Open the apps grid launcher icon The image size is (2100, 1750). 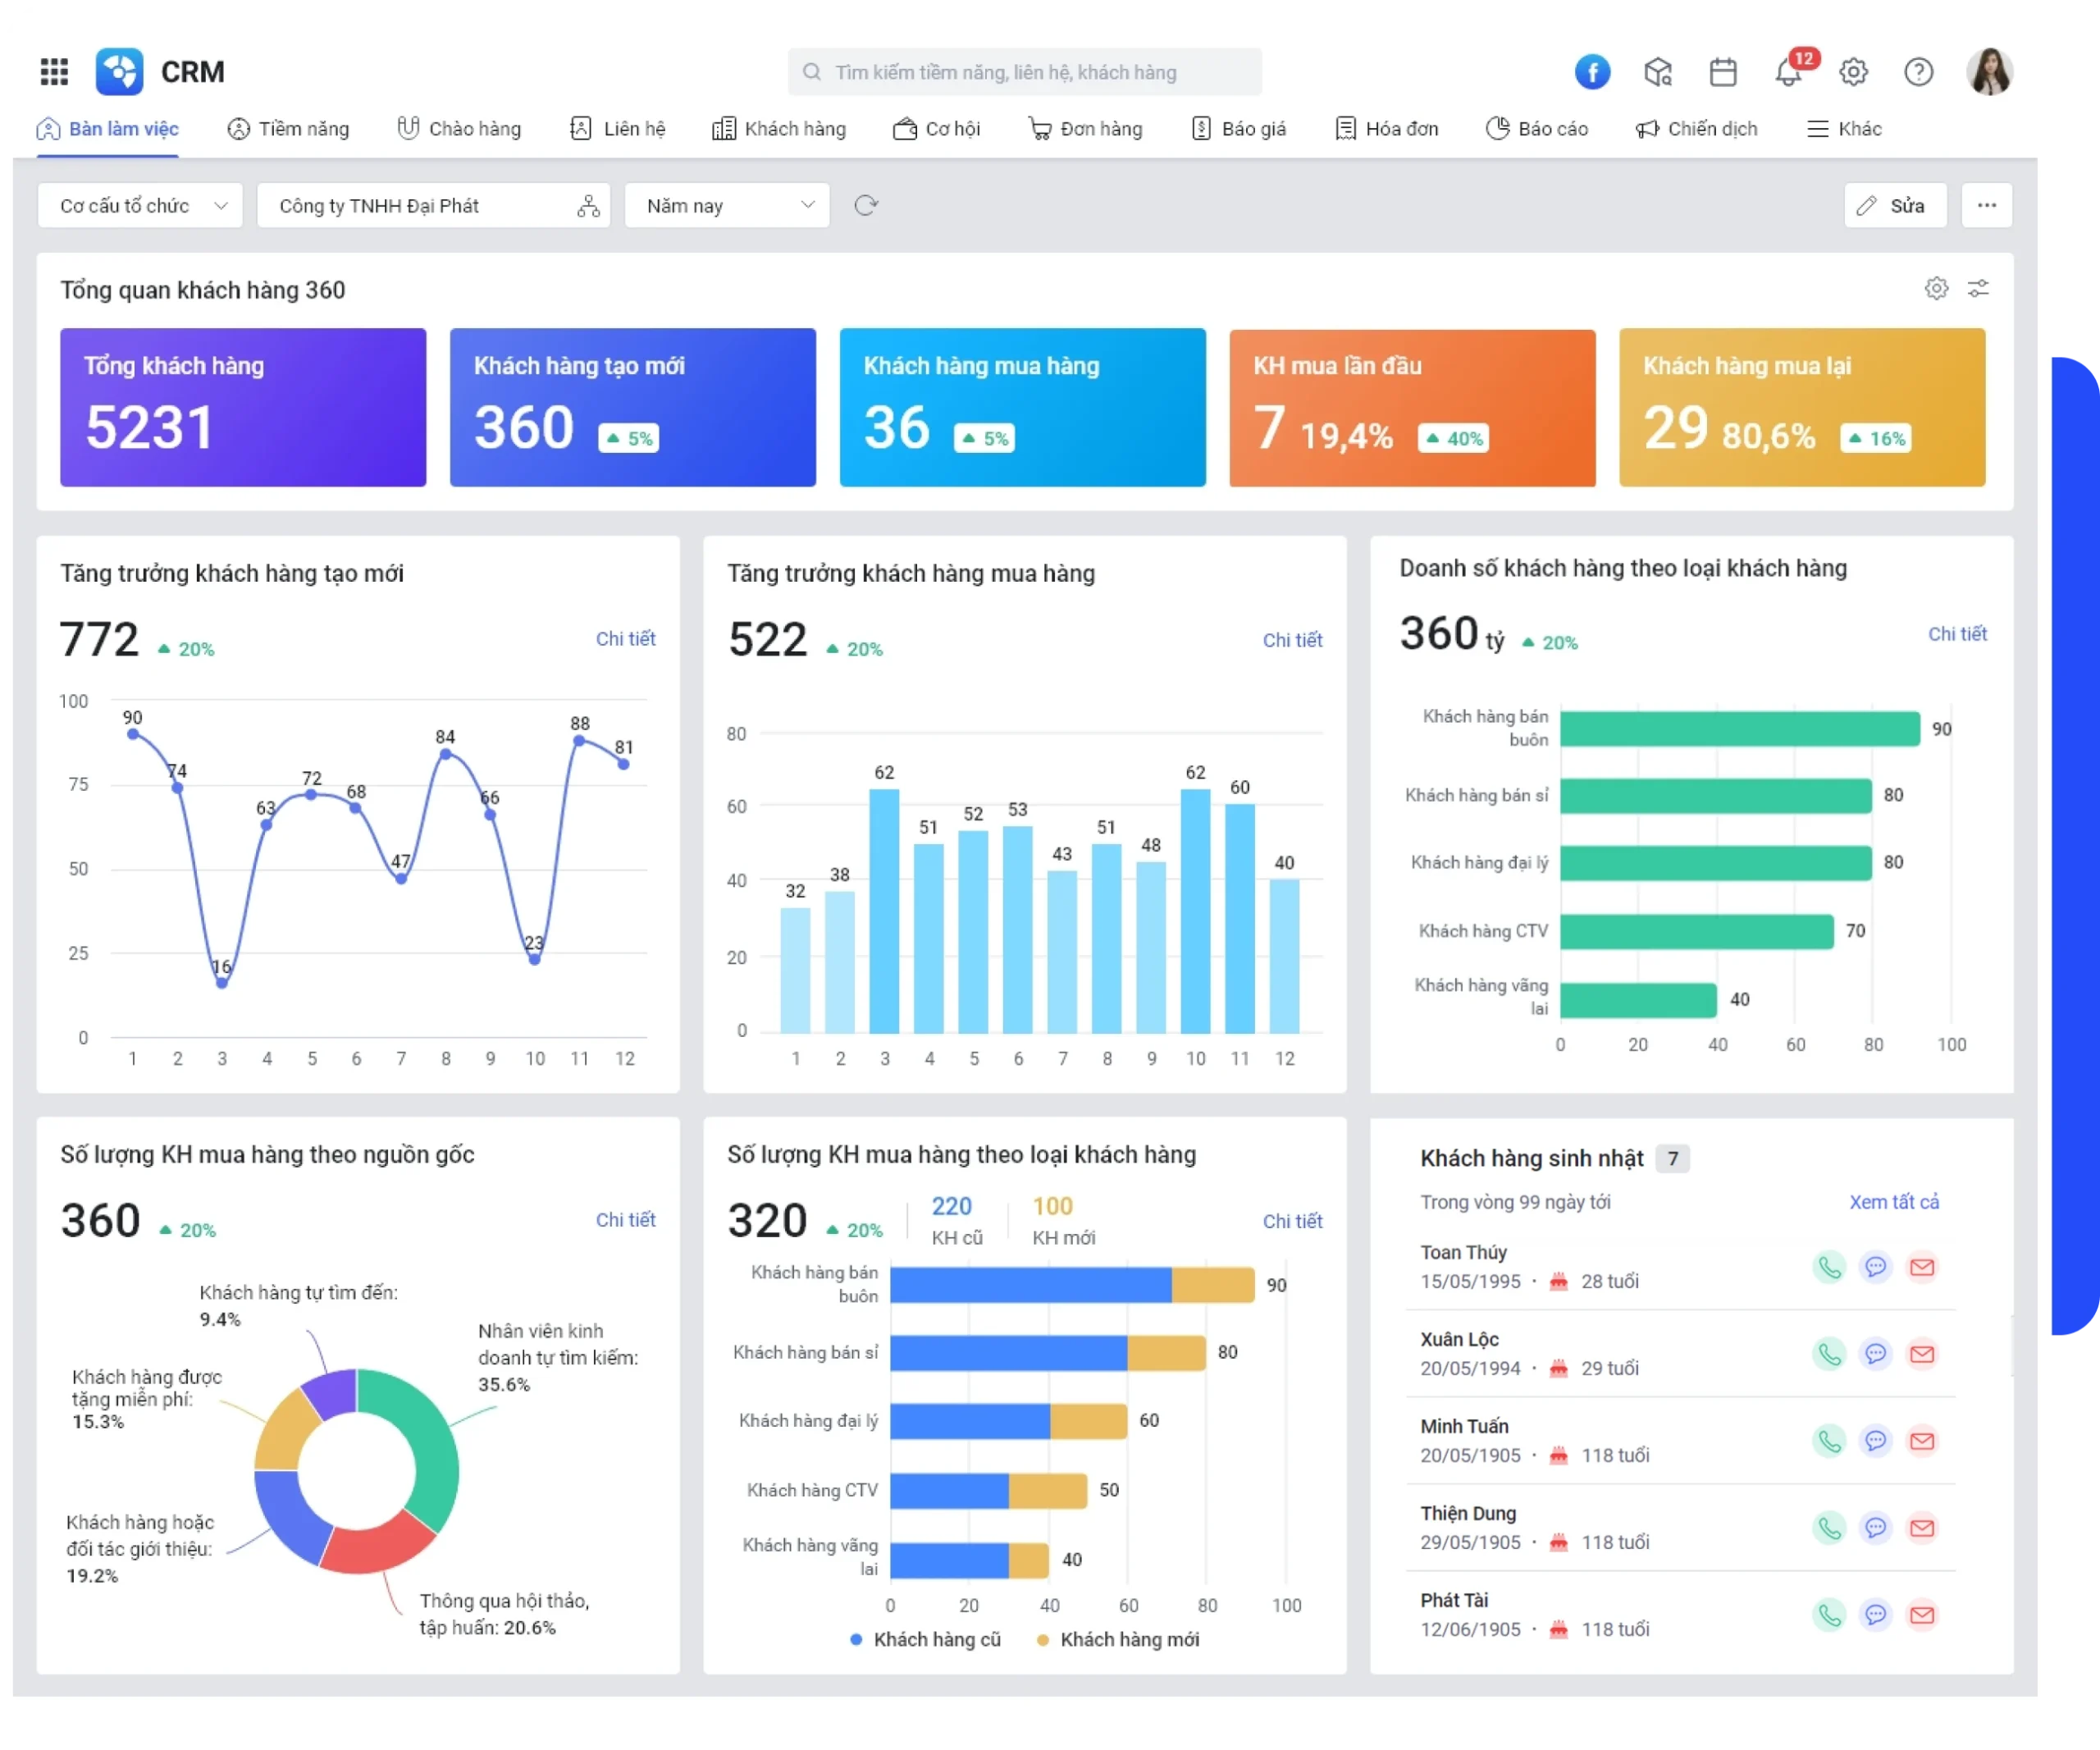(54, 72)
